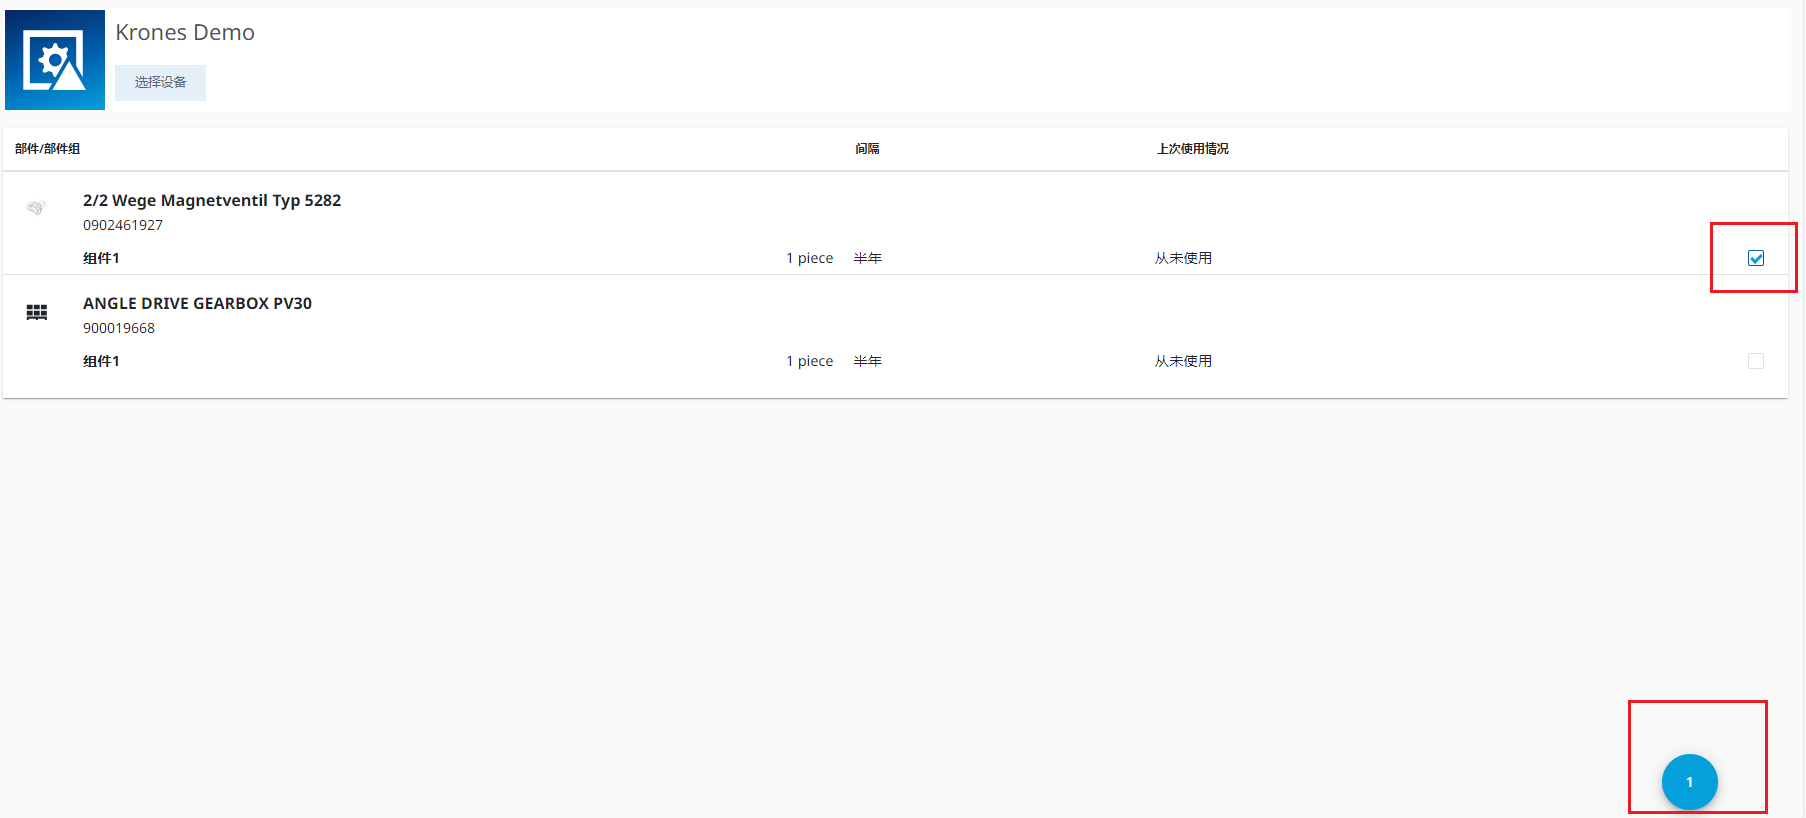Click the ANGLE DRIVE GEARBOX grid icon
The image size is (1806, 818).
[37, 313]
